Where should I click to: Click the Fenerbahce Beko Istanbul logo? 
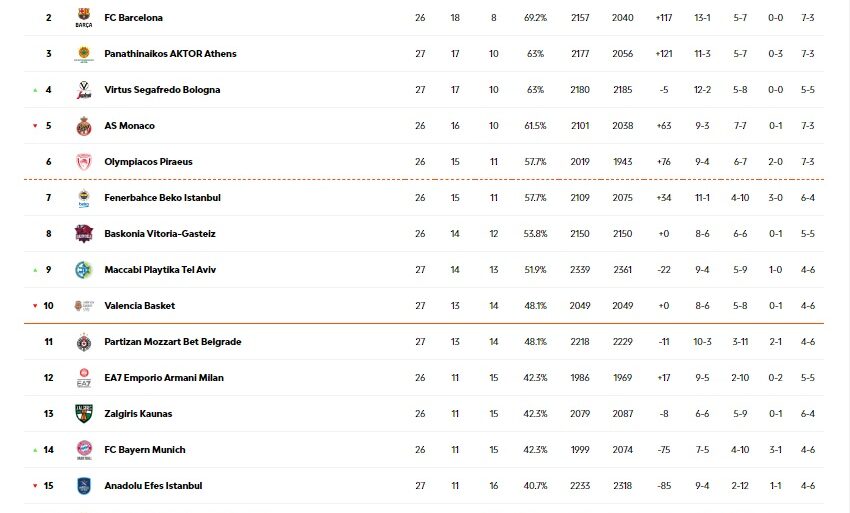(84, 198)
